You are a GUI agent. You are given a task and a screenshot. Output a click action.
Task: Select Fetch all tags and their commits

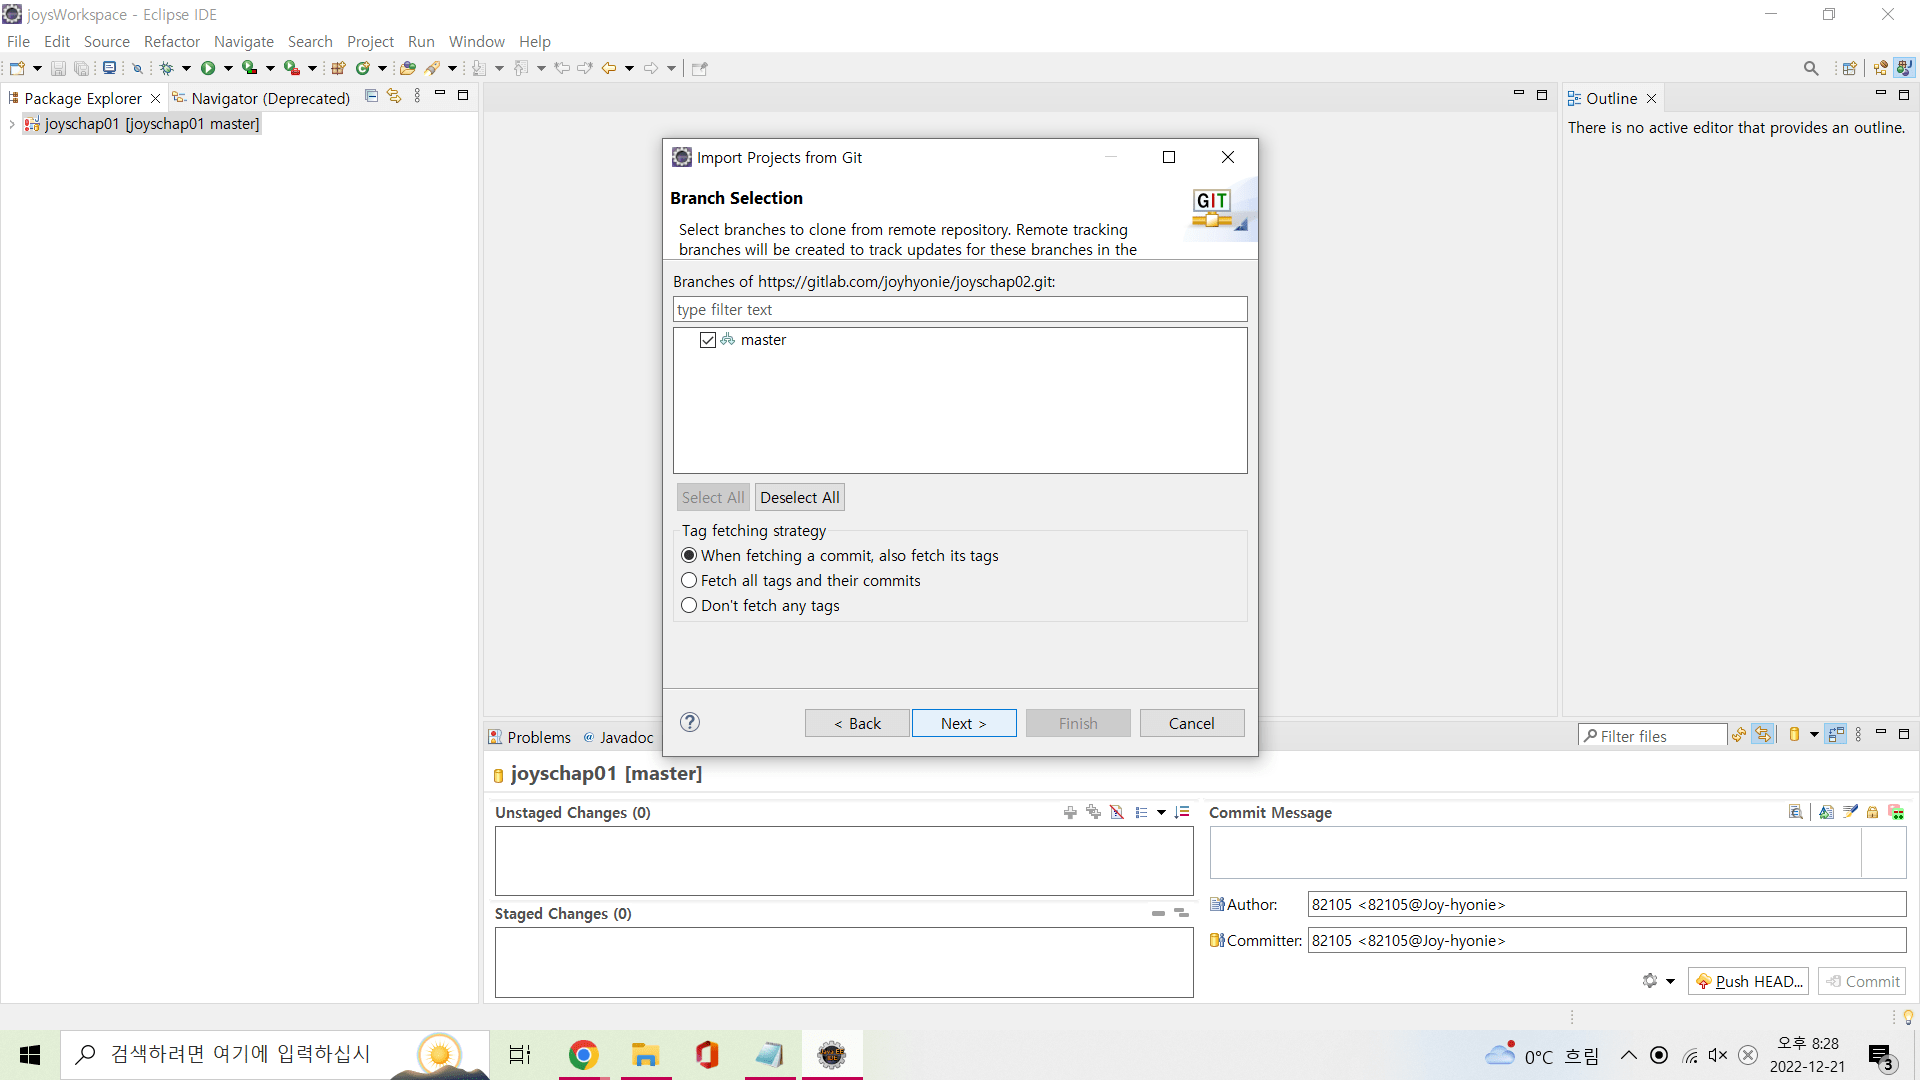689,580
